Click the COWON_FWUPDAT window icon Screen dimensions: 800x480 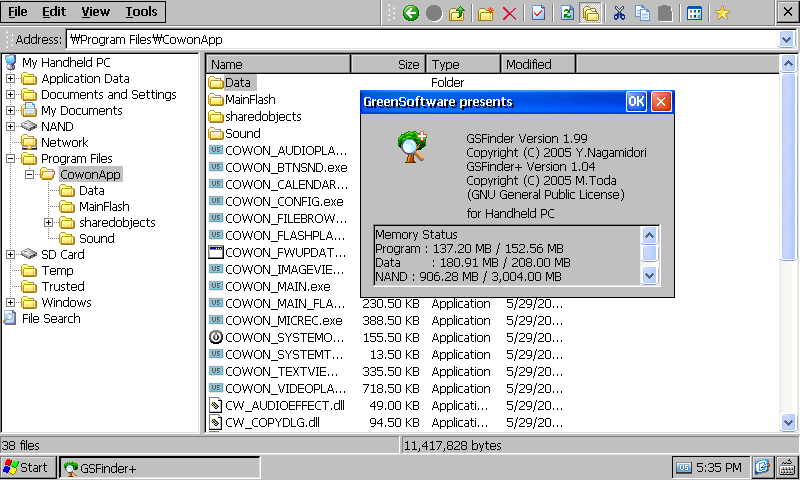(x=216, y=252)
